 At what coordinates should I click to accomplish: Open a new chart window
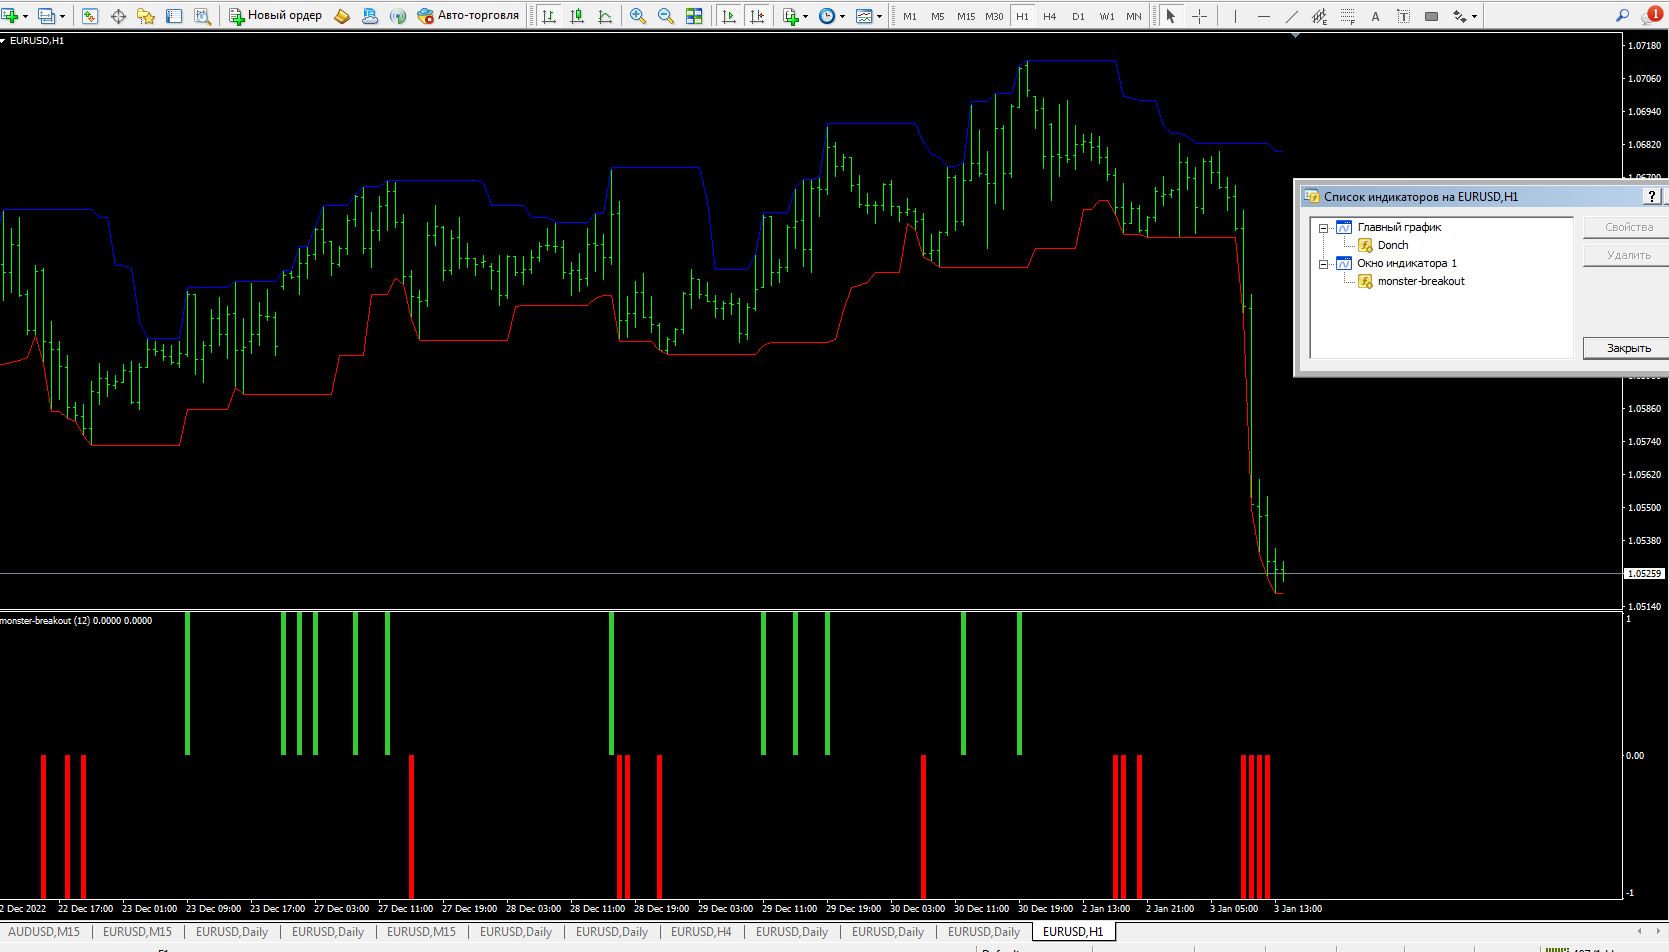(11, 16)
